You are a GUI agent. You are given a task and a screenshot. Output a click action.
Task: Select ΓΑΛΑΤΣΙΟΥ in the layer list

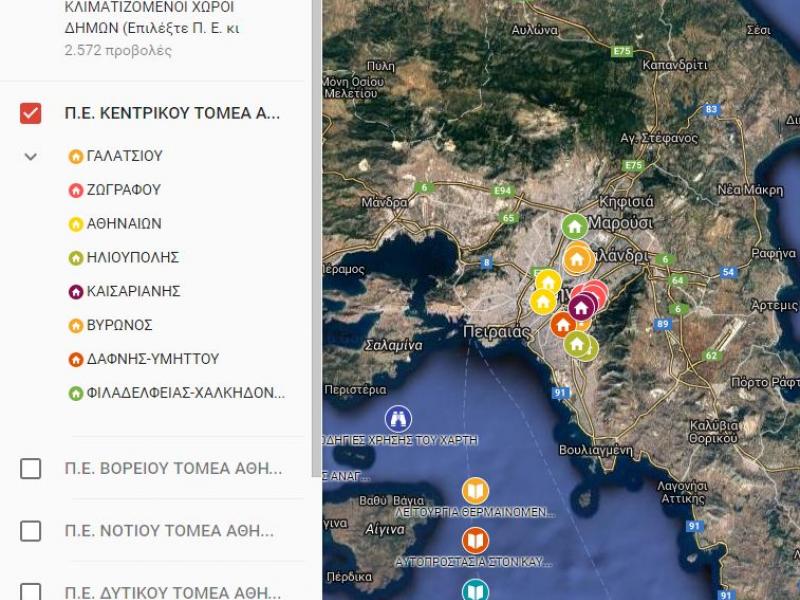[124, 156]
